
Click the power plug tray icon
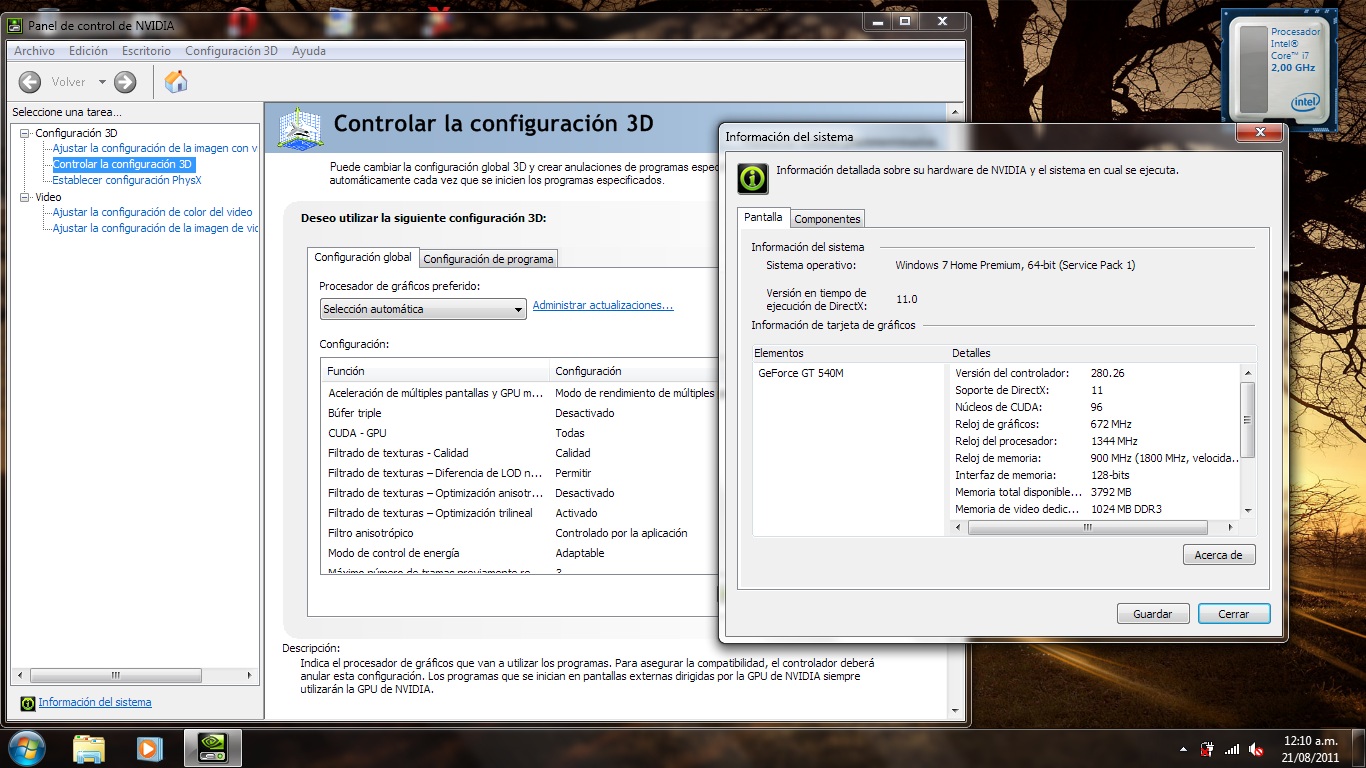pyautogui.click(x=1207, y=748)
